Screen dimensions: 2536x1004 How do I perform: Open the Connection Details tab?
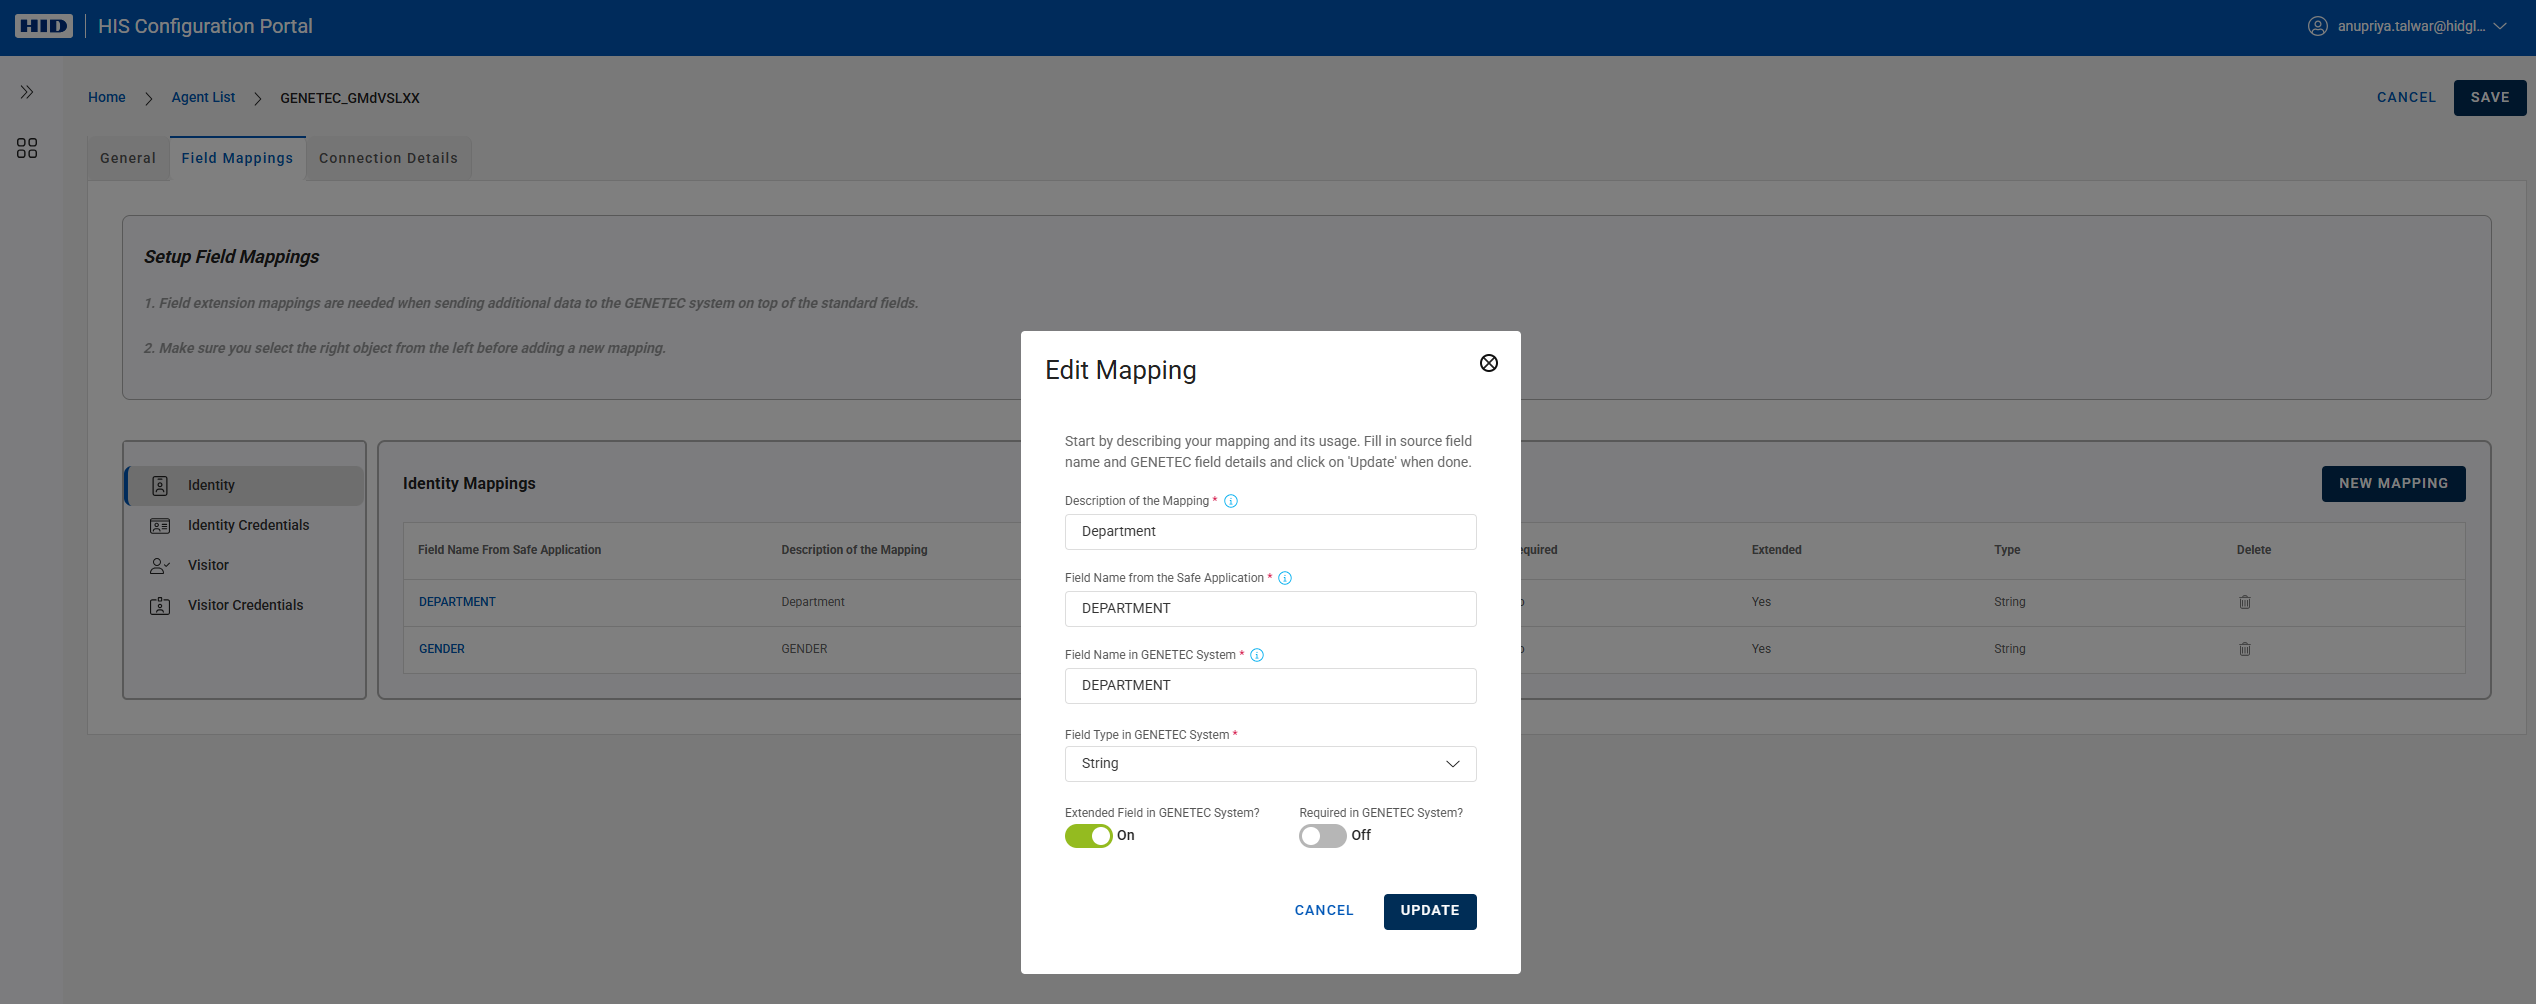pos(388,158)
